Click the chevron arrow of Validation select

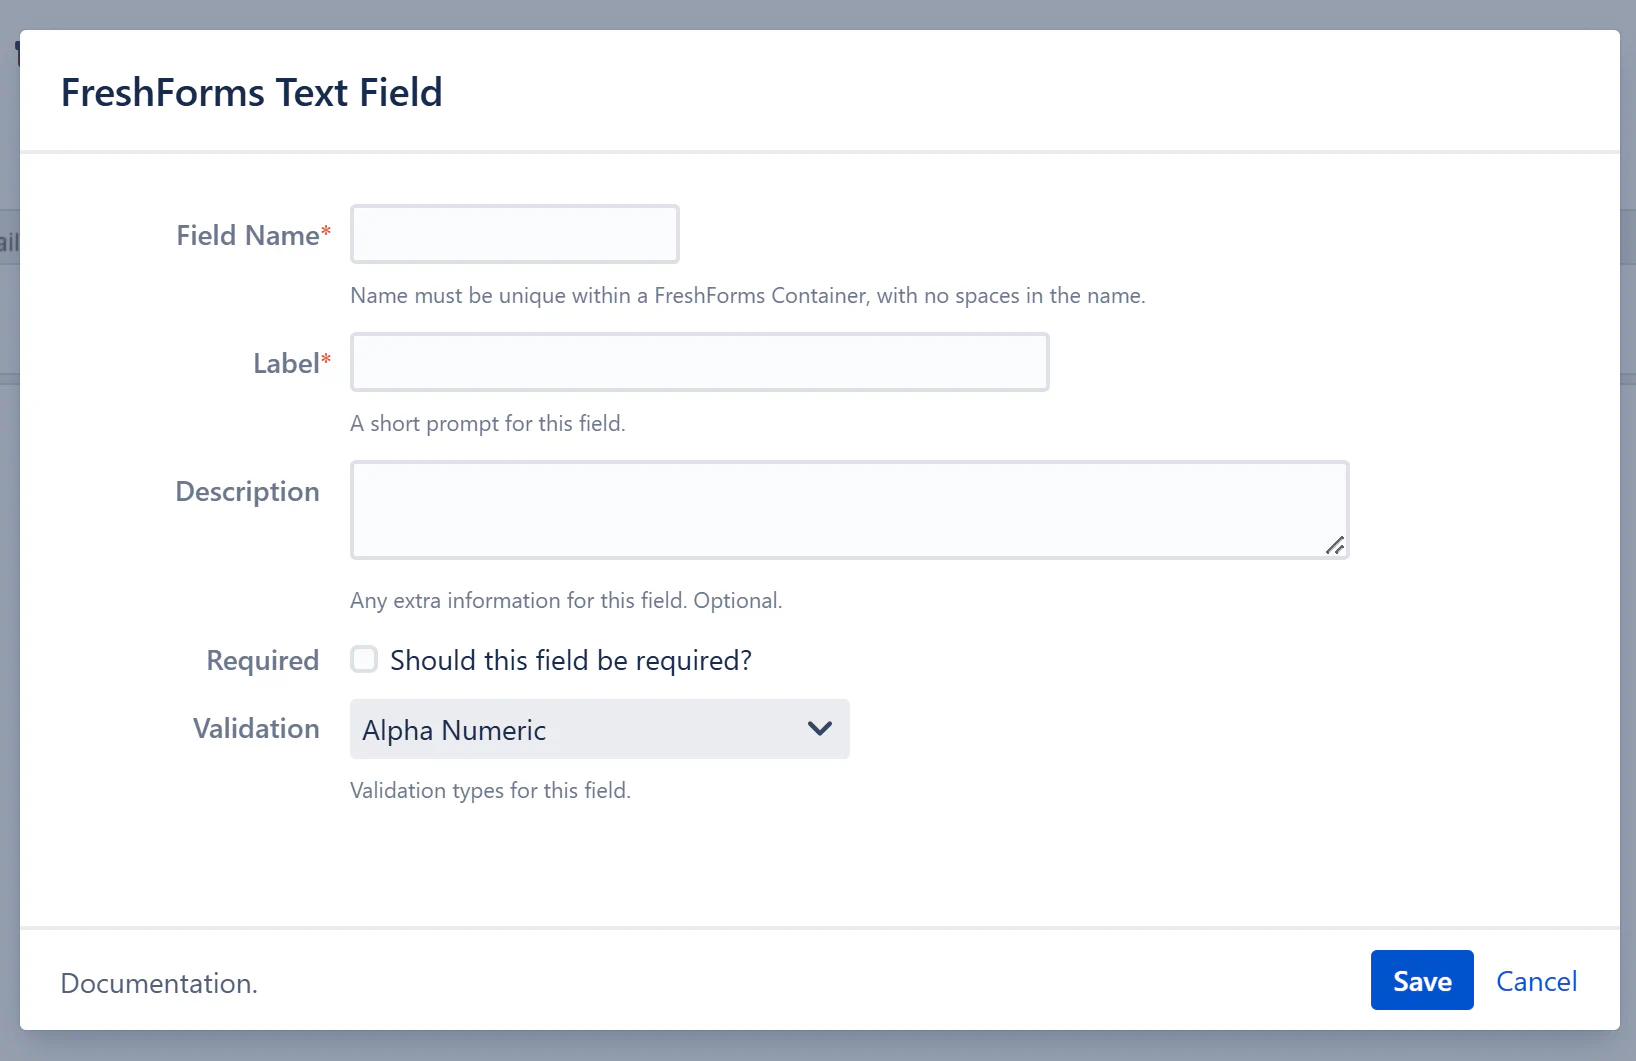point(820,729)
